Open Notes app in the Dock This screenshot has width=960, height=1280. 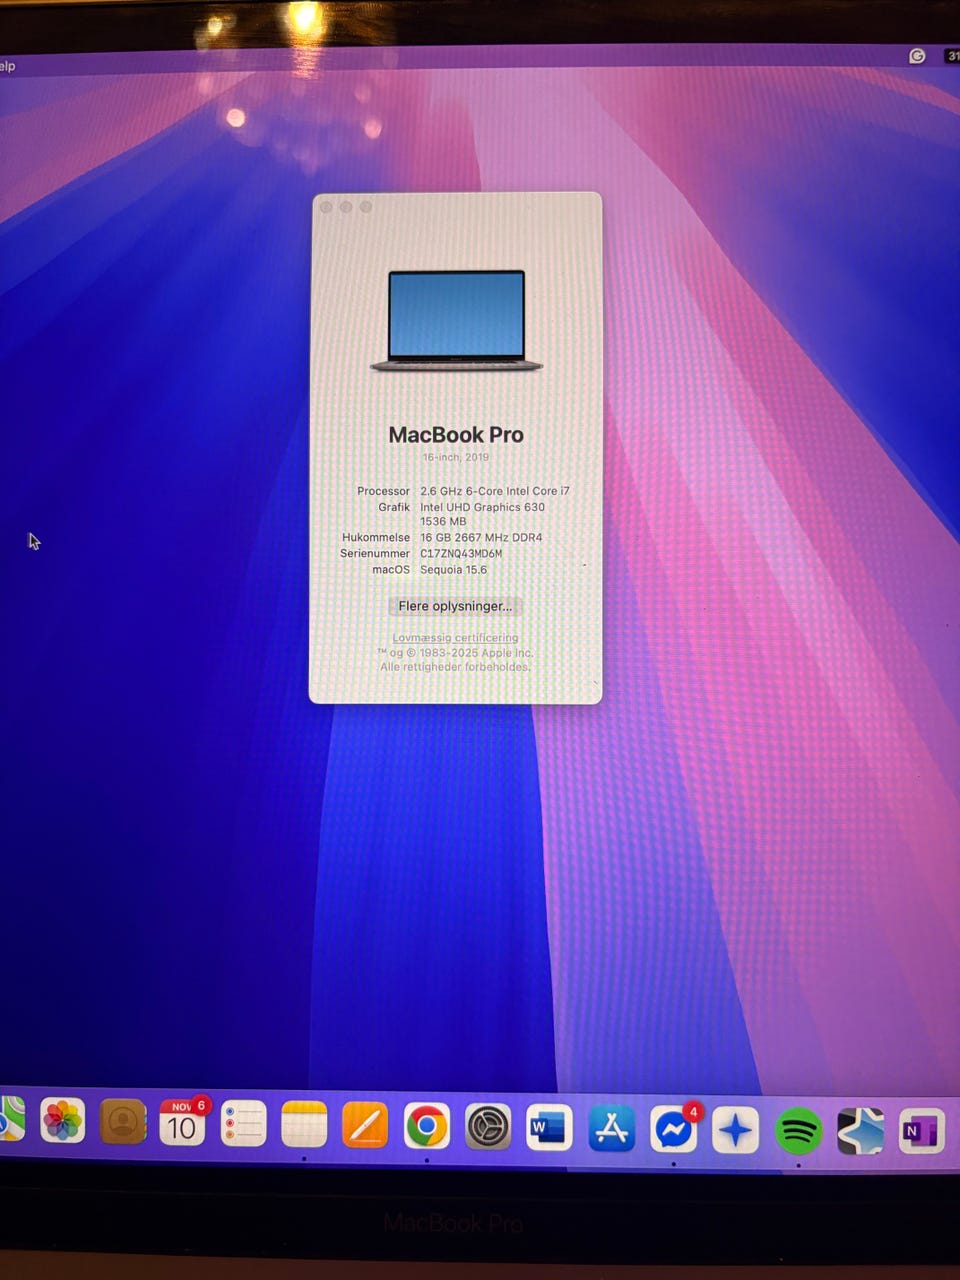click(304, 1125)
